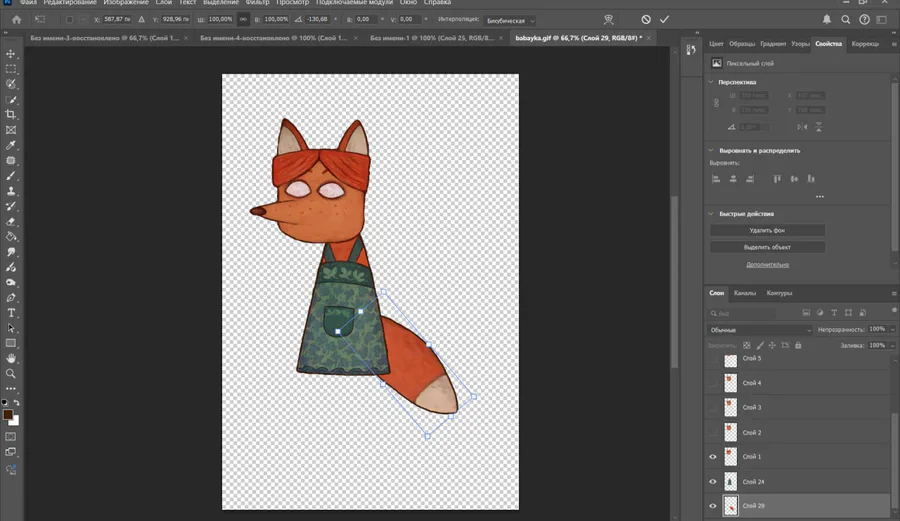Select the Слой 1 layer thumbnail

[731, 457]
